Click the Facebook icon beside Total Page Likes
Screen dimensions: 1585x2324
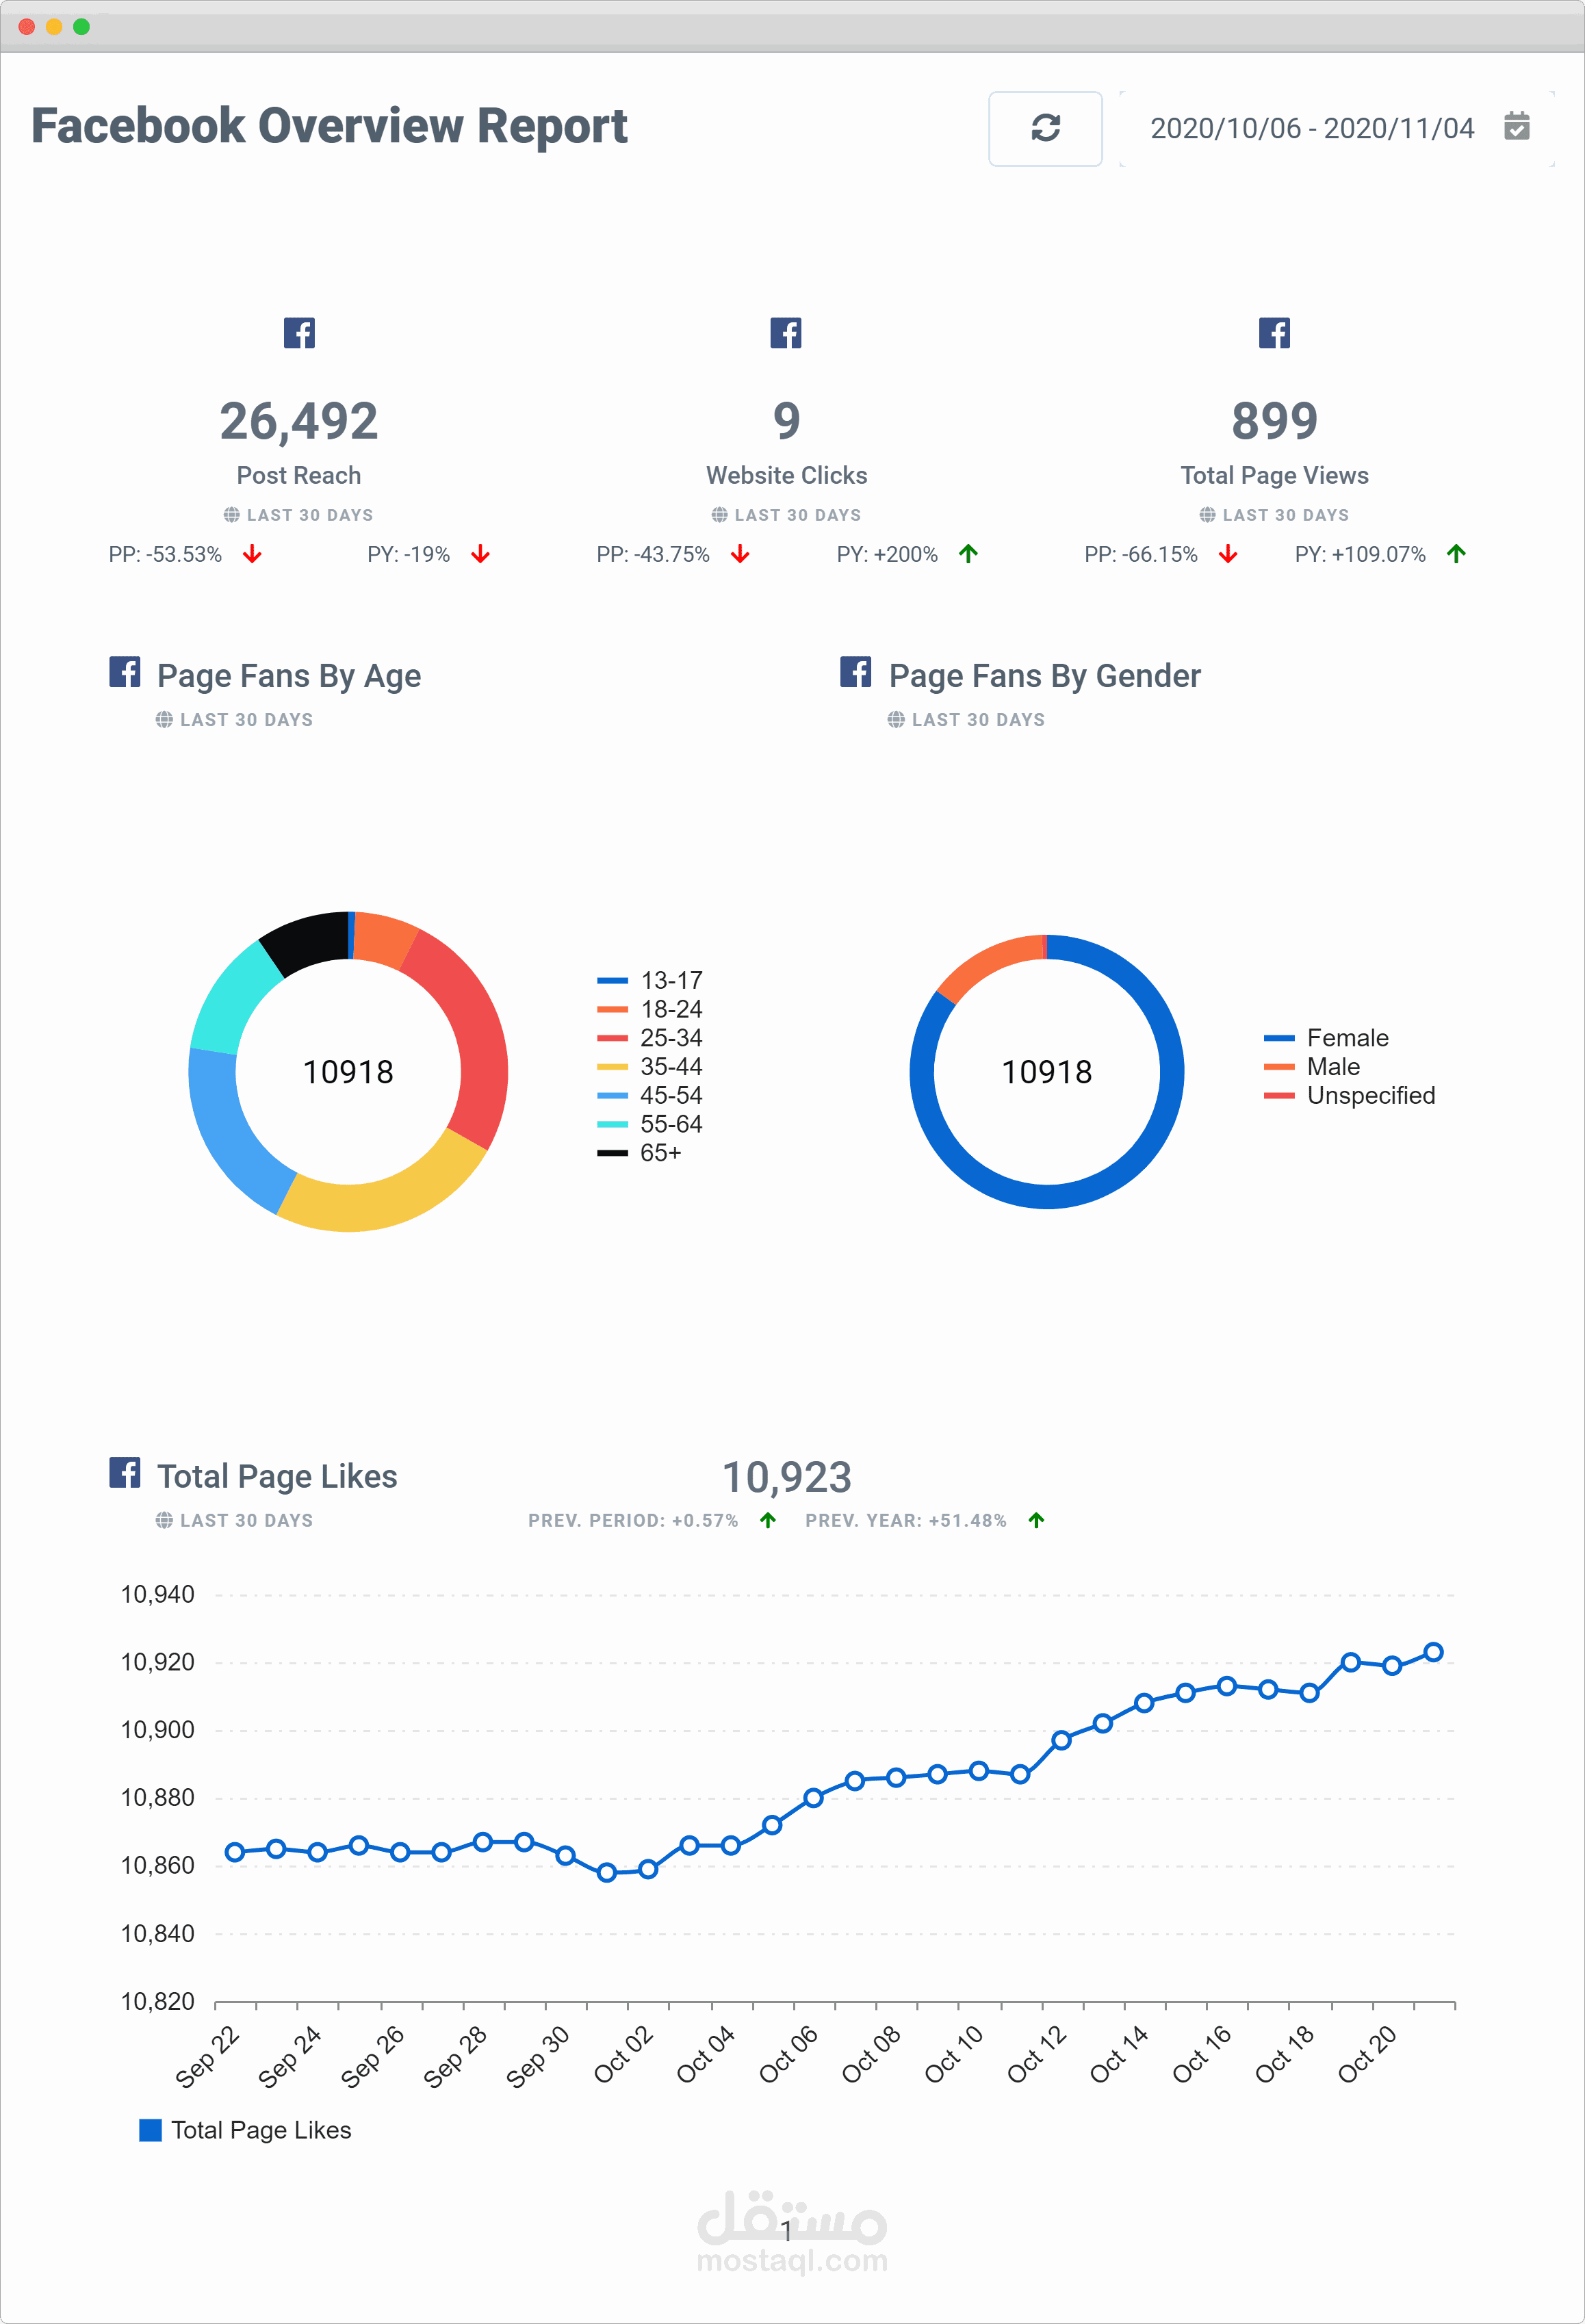pos(125,1472)
